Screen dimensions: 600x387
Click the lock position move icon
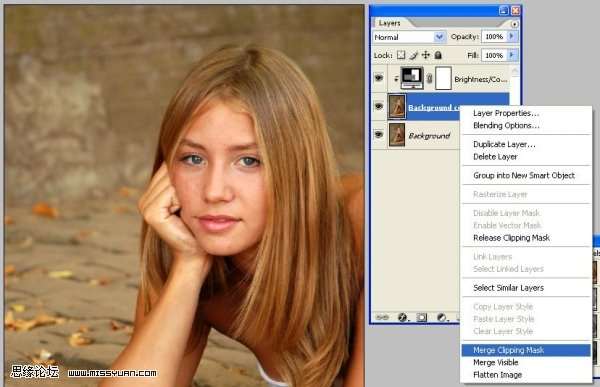pos(426,55)
